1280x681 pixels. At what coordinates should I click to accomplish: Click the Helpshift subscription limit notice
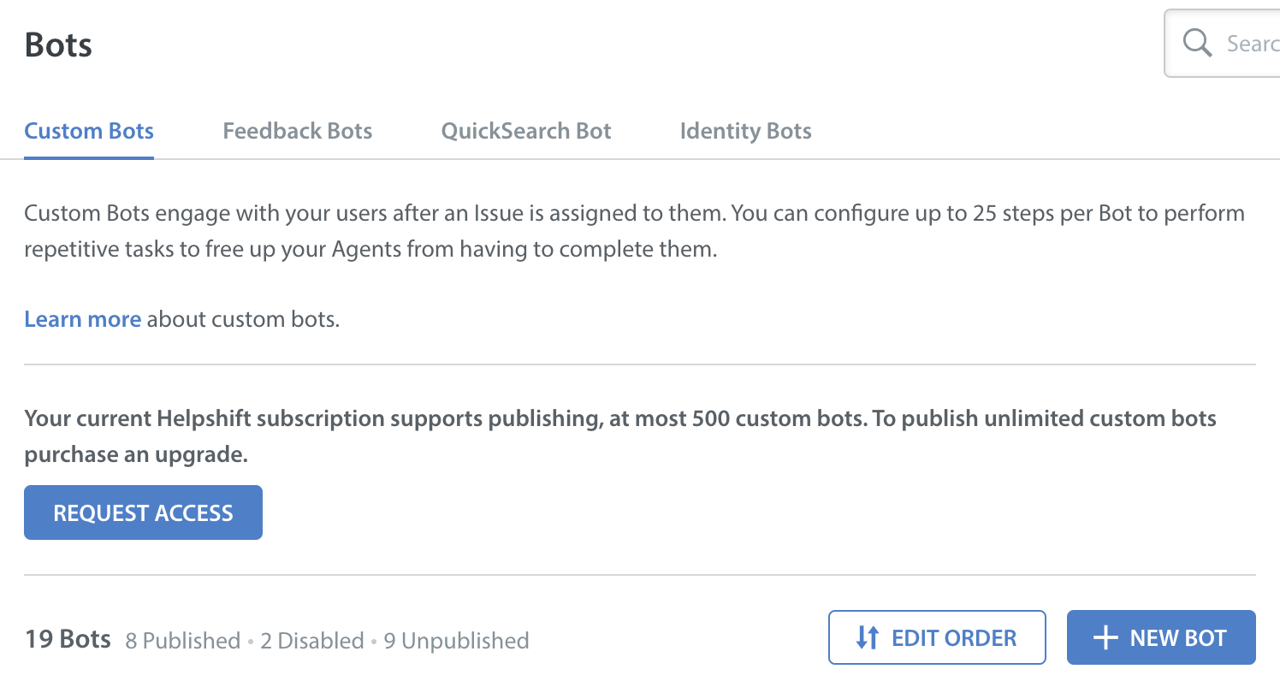pos(620,418)
